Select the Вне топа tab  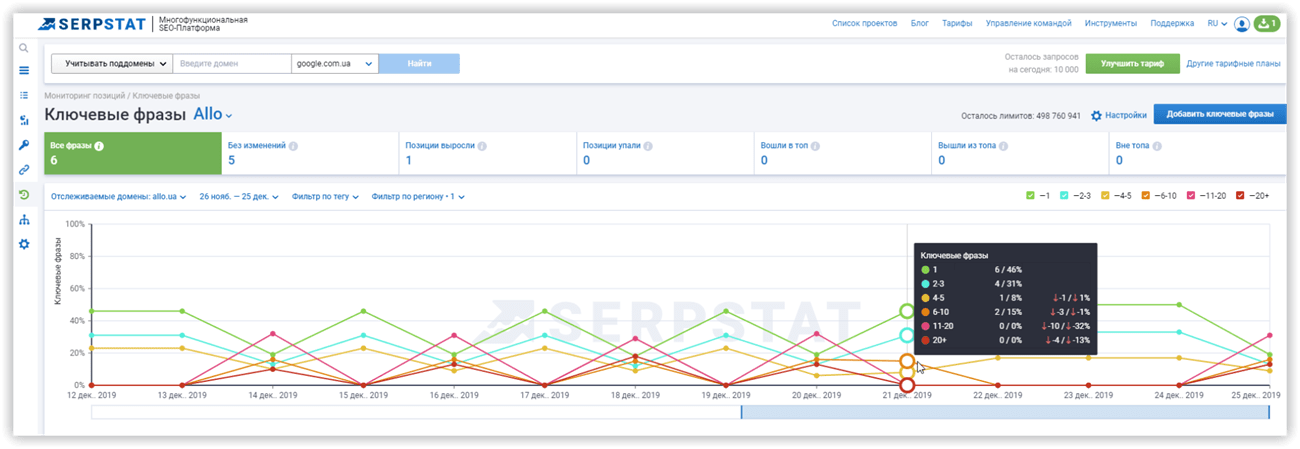(x=1197, y=153)
